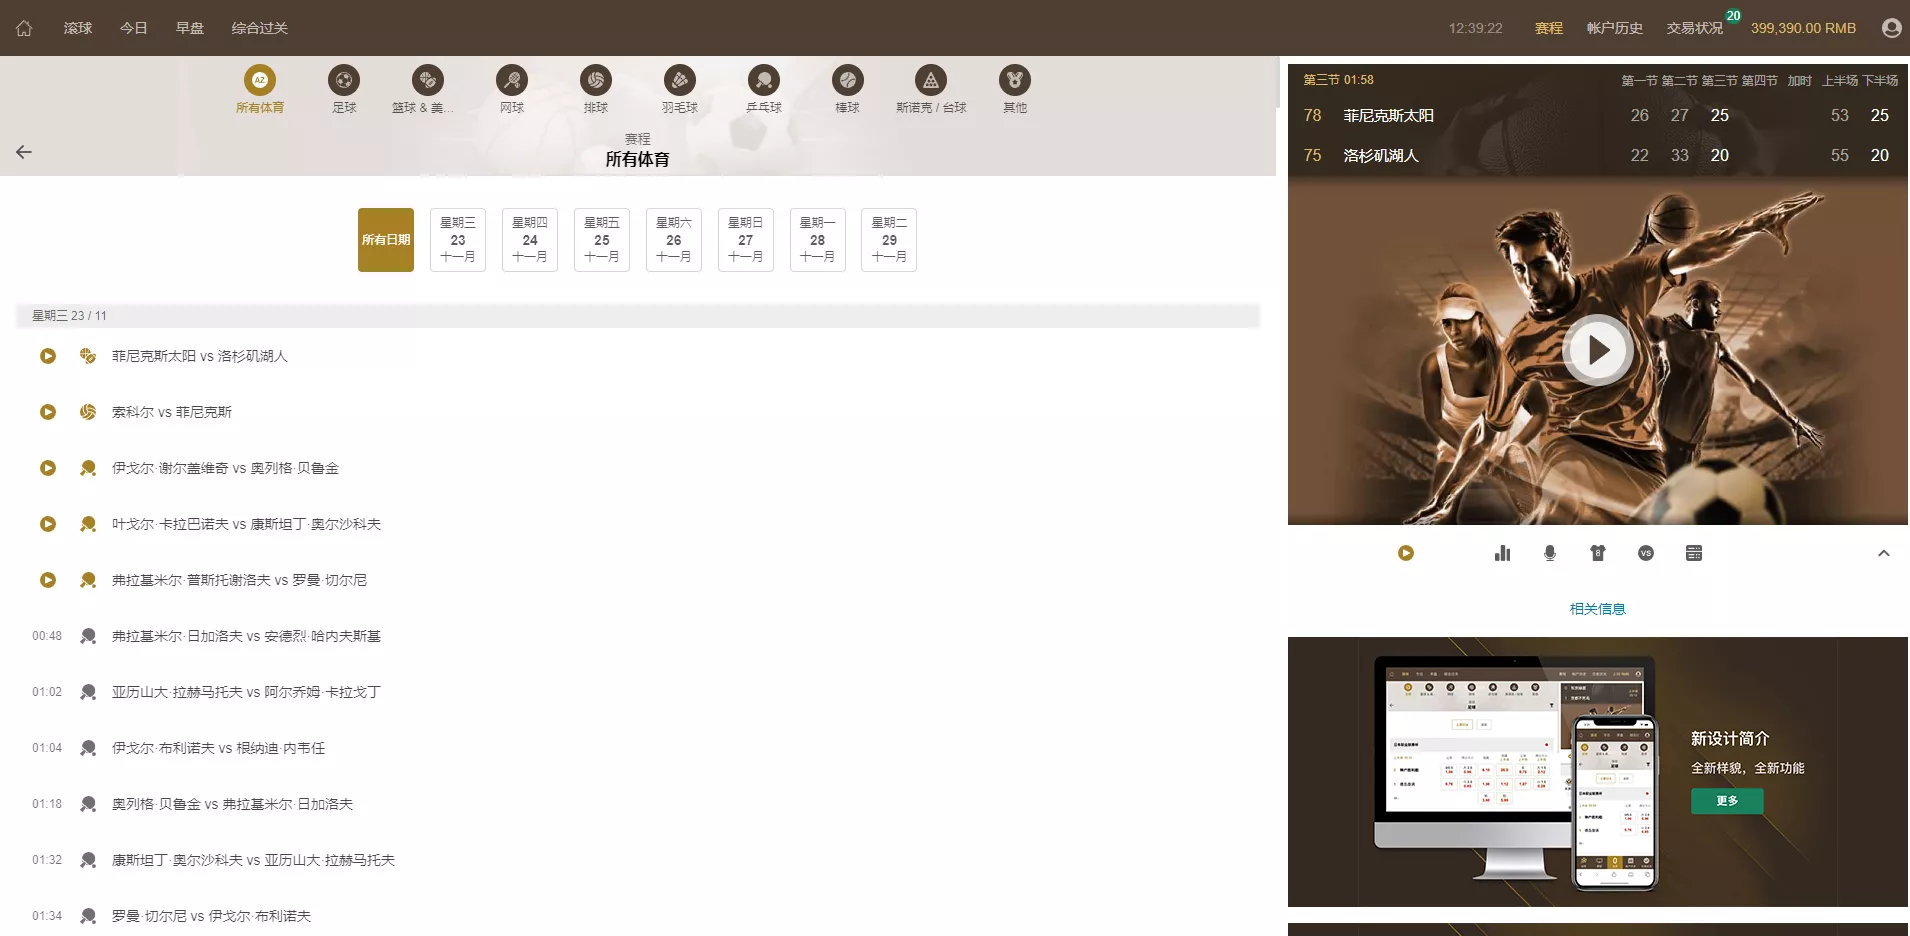1910x936 pixels.
Task: Click the 相关信息 link
Action: point(1597,609)
